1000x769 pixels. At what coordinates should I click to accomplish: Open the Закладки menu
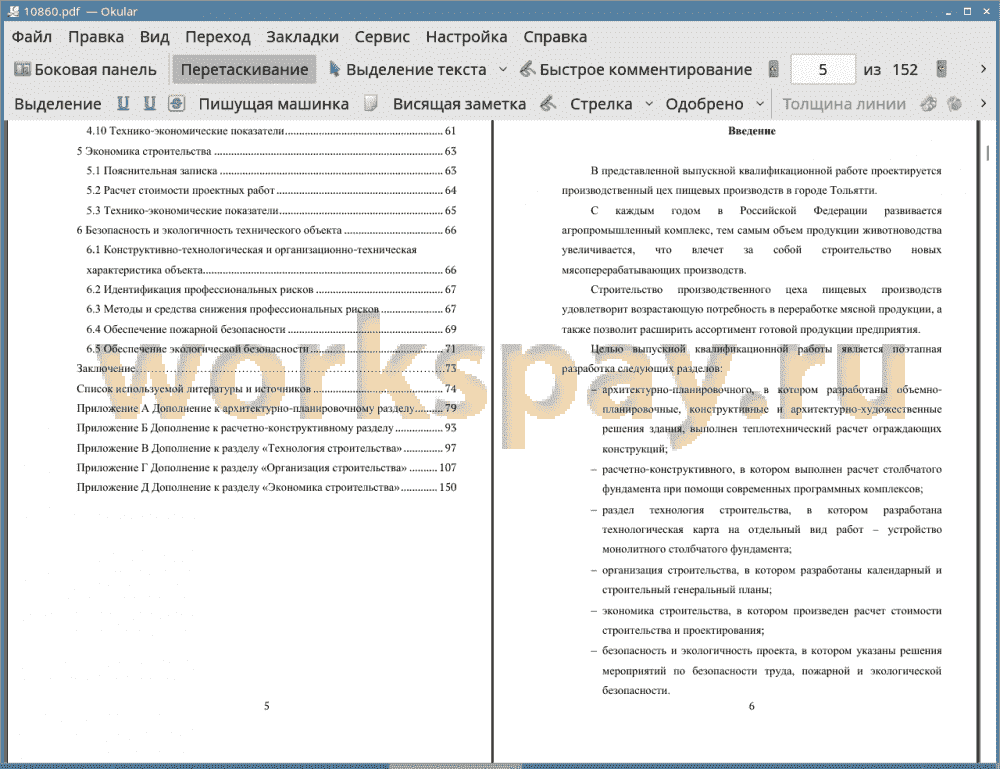(302, 36)
